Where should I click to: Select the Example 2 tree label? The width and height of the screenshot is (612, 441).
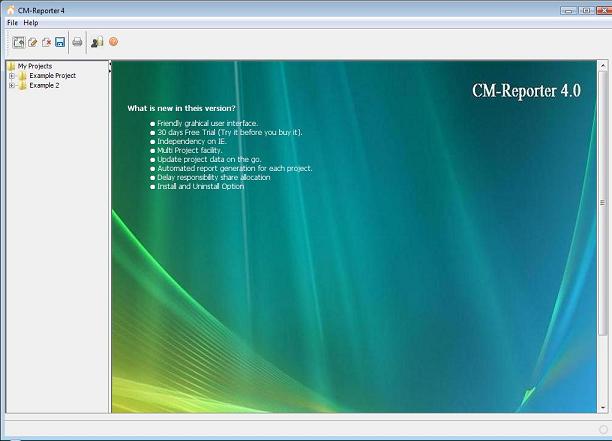click(x=44, y=85)
